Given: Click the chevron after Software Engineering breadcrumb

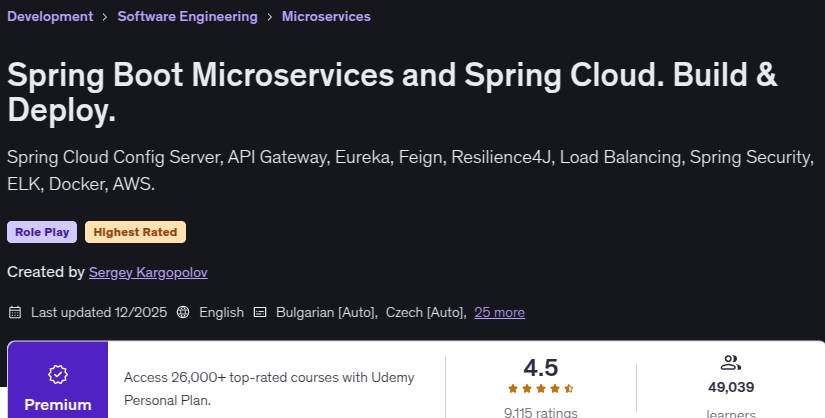Looking at the screenshot, I should 270,17.
